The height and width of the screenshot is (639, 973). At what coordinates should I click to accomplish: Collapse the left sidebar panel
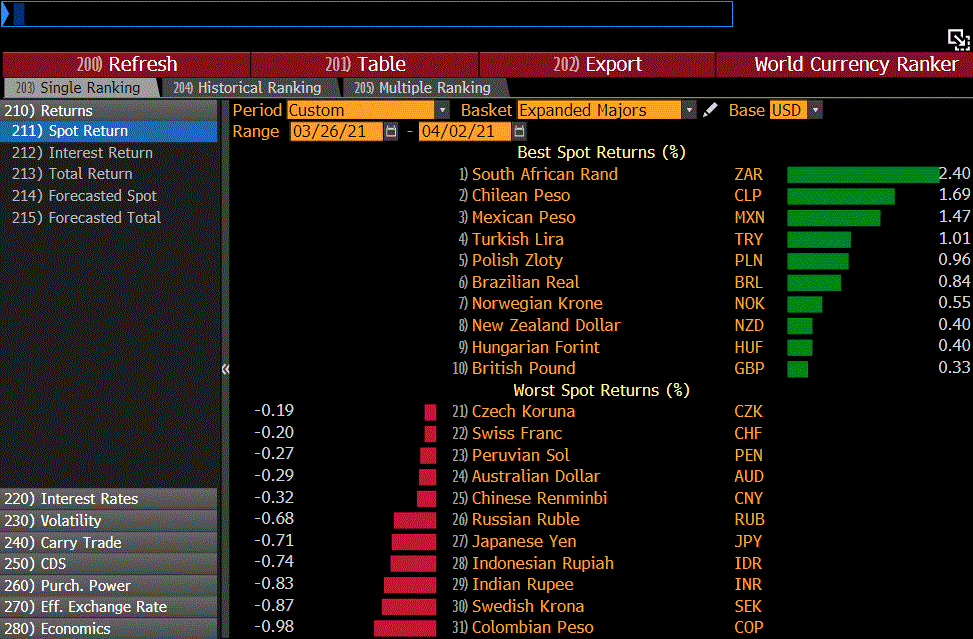(x=225, y=369)
